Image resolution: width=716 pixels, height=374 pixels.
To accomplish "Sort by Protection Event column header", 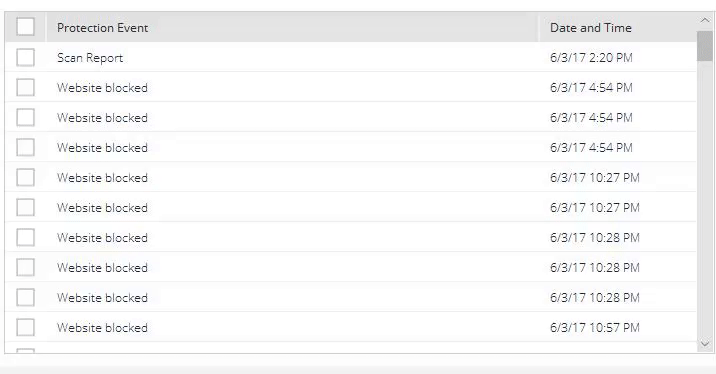I will pos(102,28).
